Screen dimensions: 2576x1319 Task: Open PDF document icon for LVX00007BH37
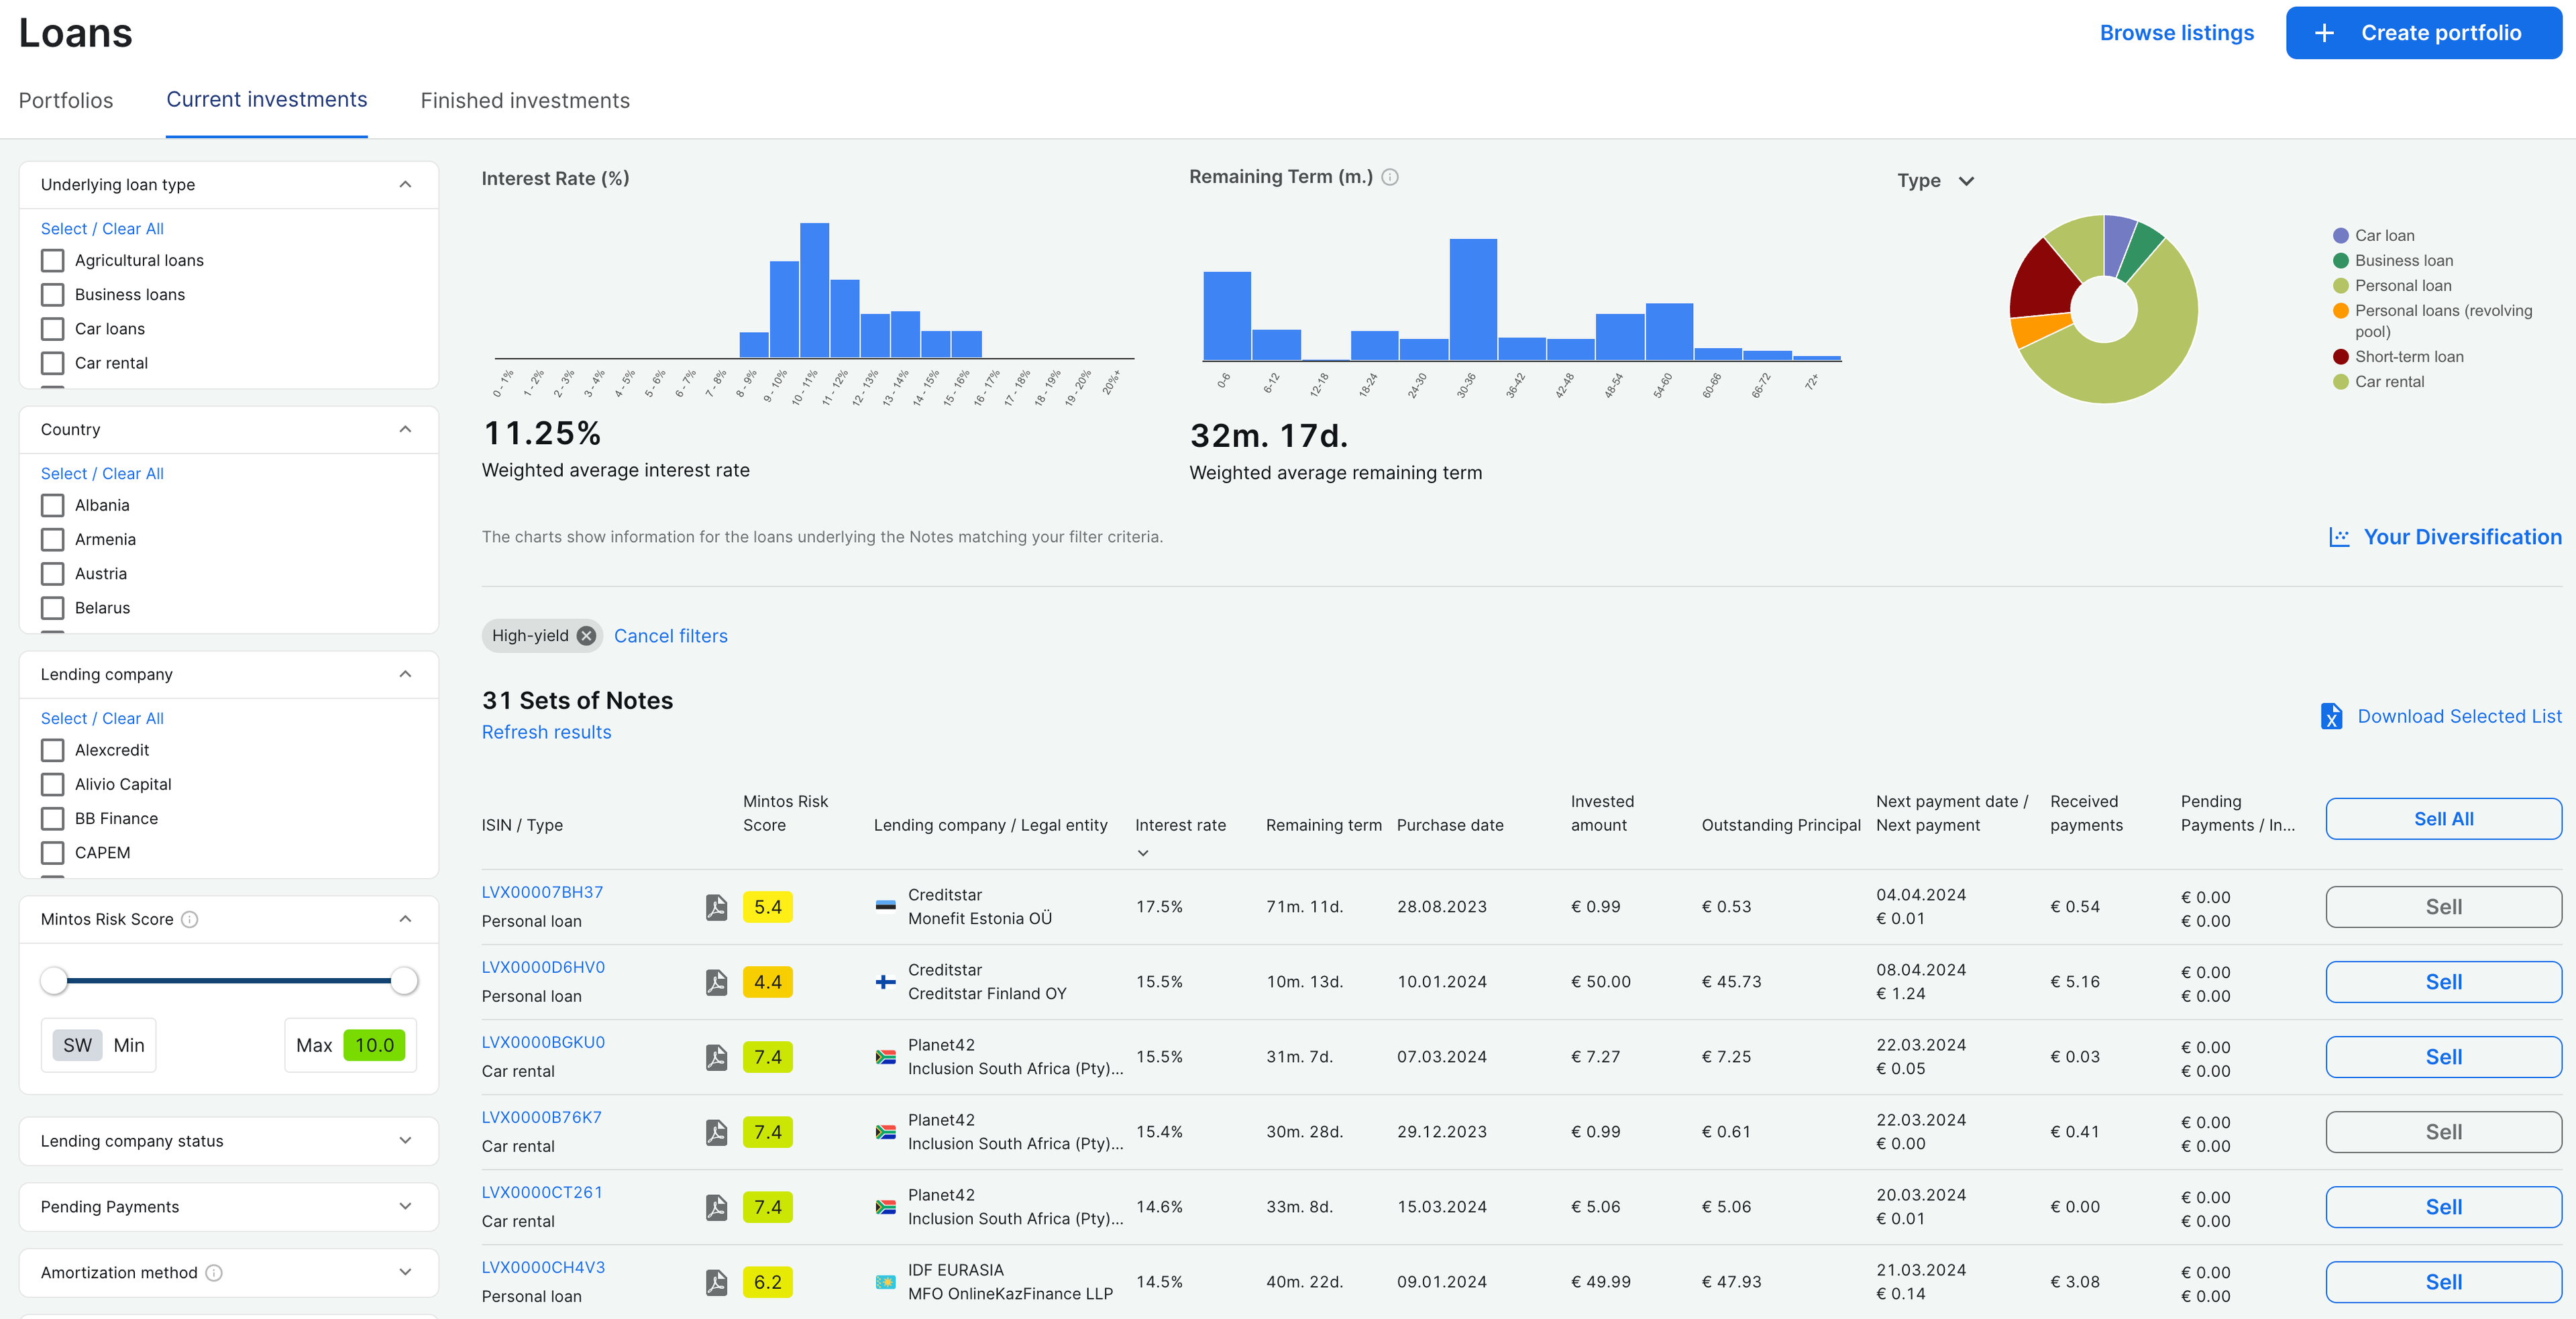(716, 907)
